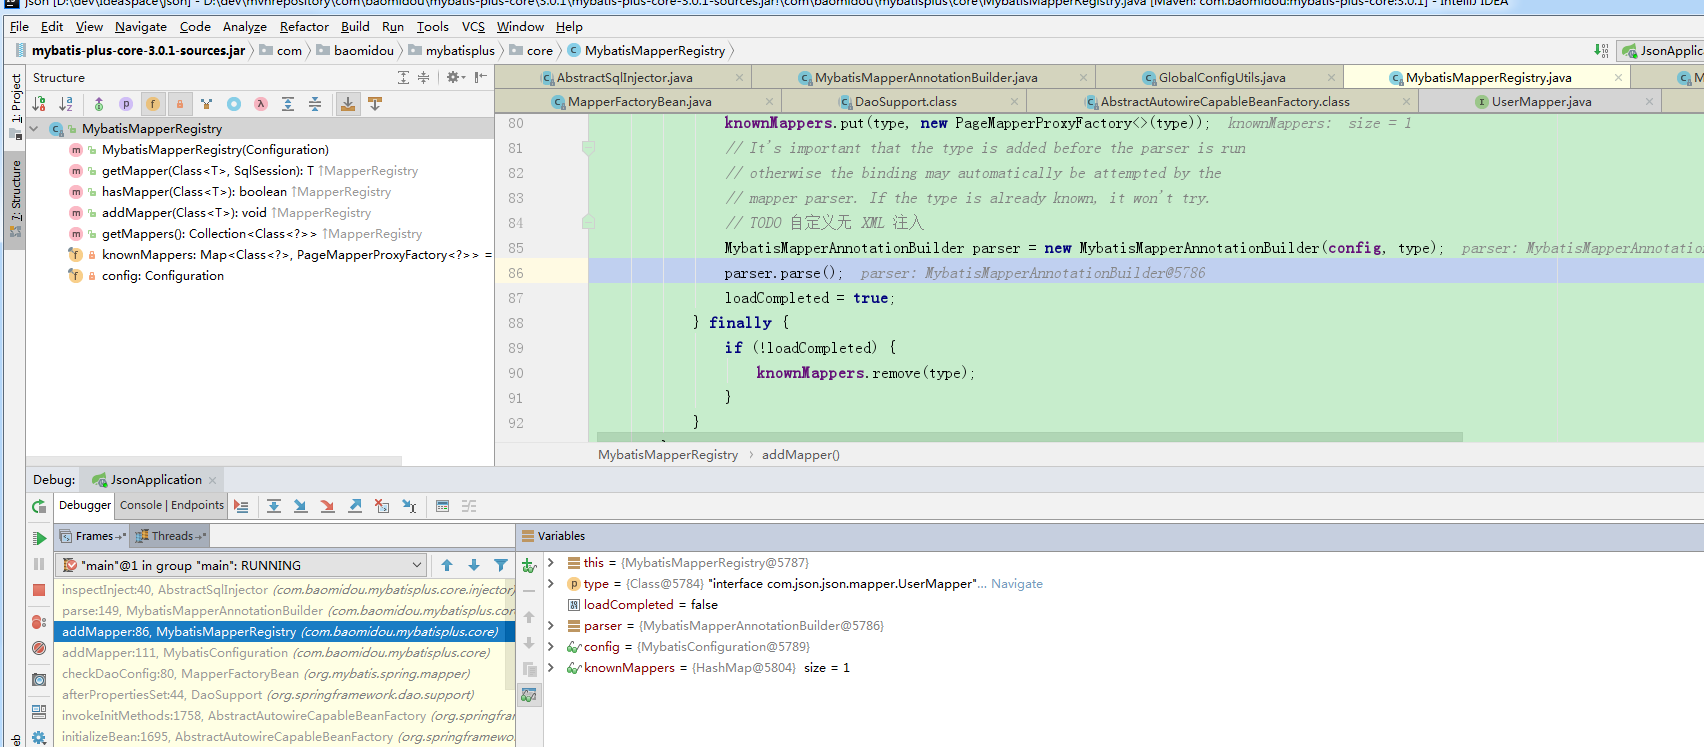Click Collapse All in Structure toolbar row

315,104
